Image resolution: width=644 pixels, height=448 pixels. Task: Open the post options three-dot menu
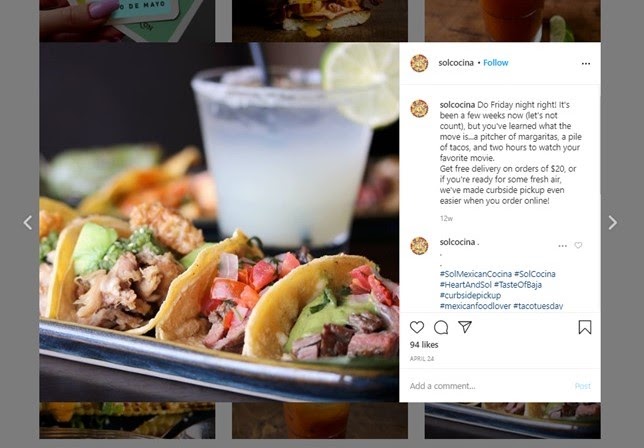coord(586,63)
